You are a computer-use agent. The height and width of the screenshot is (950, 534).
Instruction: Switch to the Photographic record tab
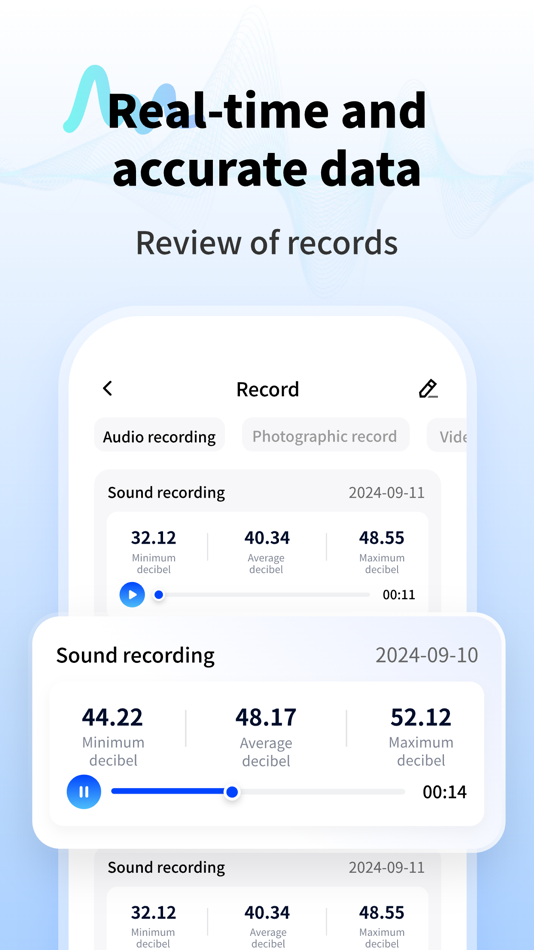(325, 436)
